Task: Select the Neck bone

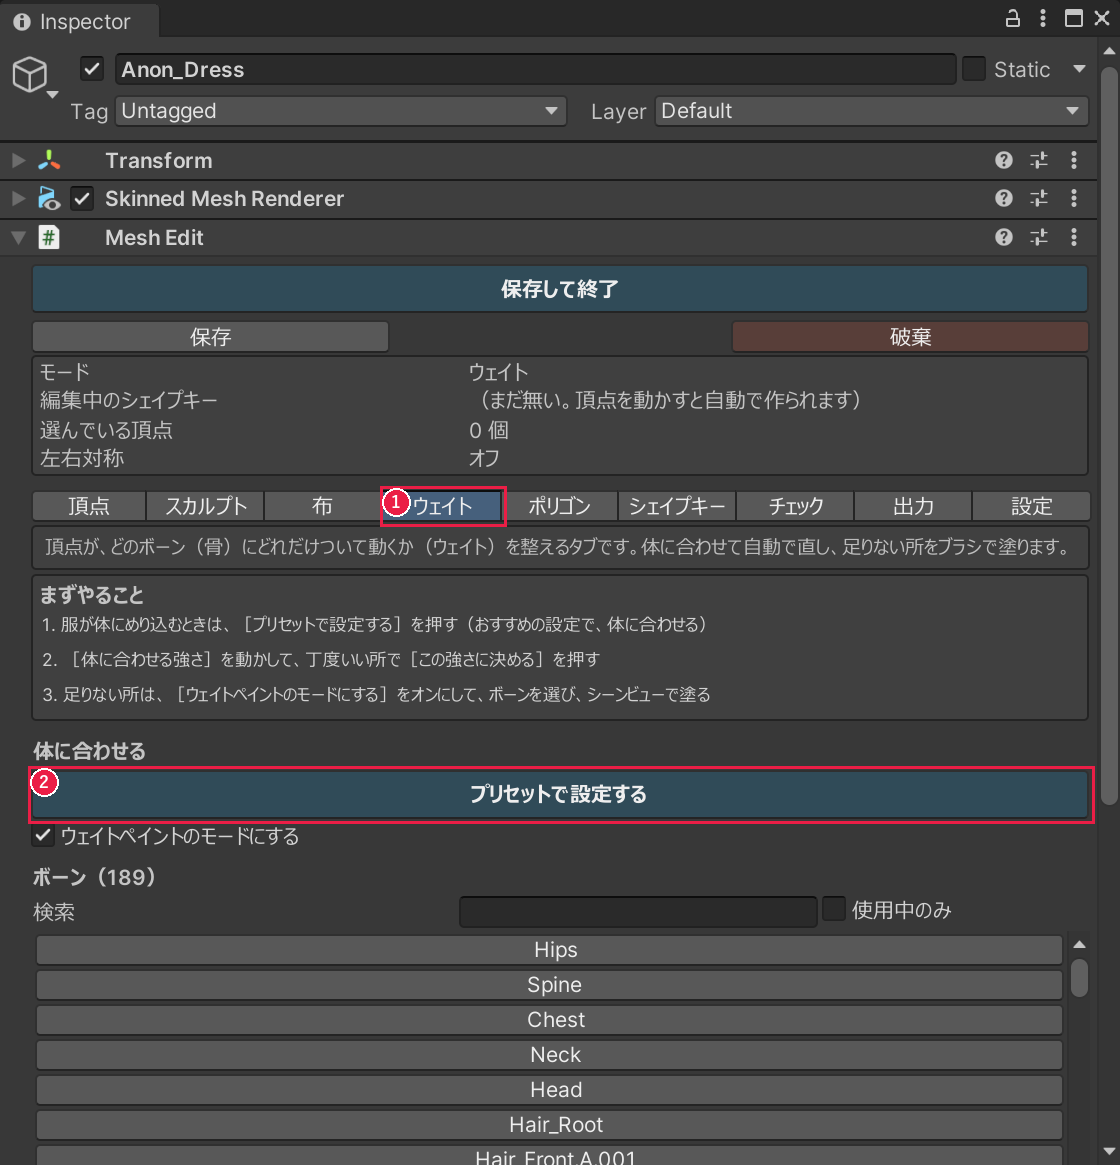Action: (x=549, y=1054)
